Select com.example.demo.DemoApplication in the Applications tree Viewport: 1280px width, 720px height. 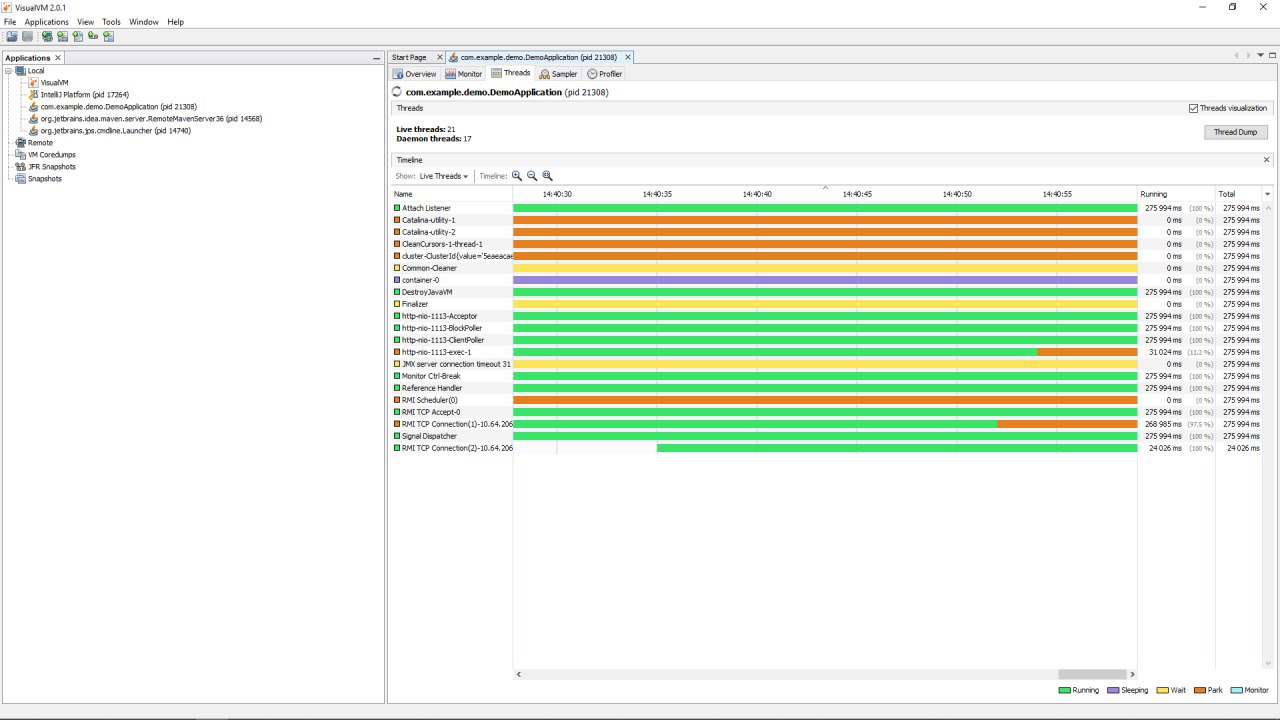[118, 107]
